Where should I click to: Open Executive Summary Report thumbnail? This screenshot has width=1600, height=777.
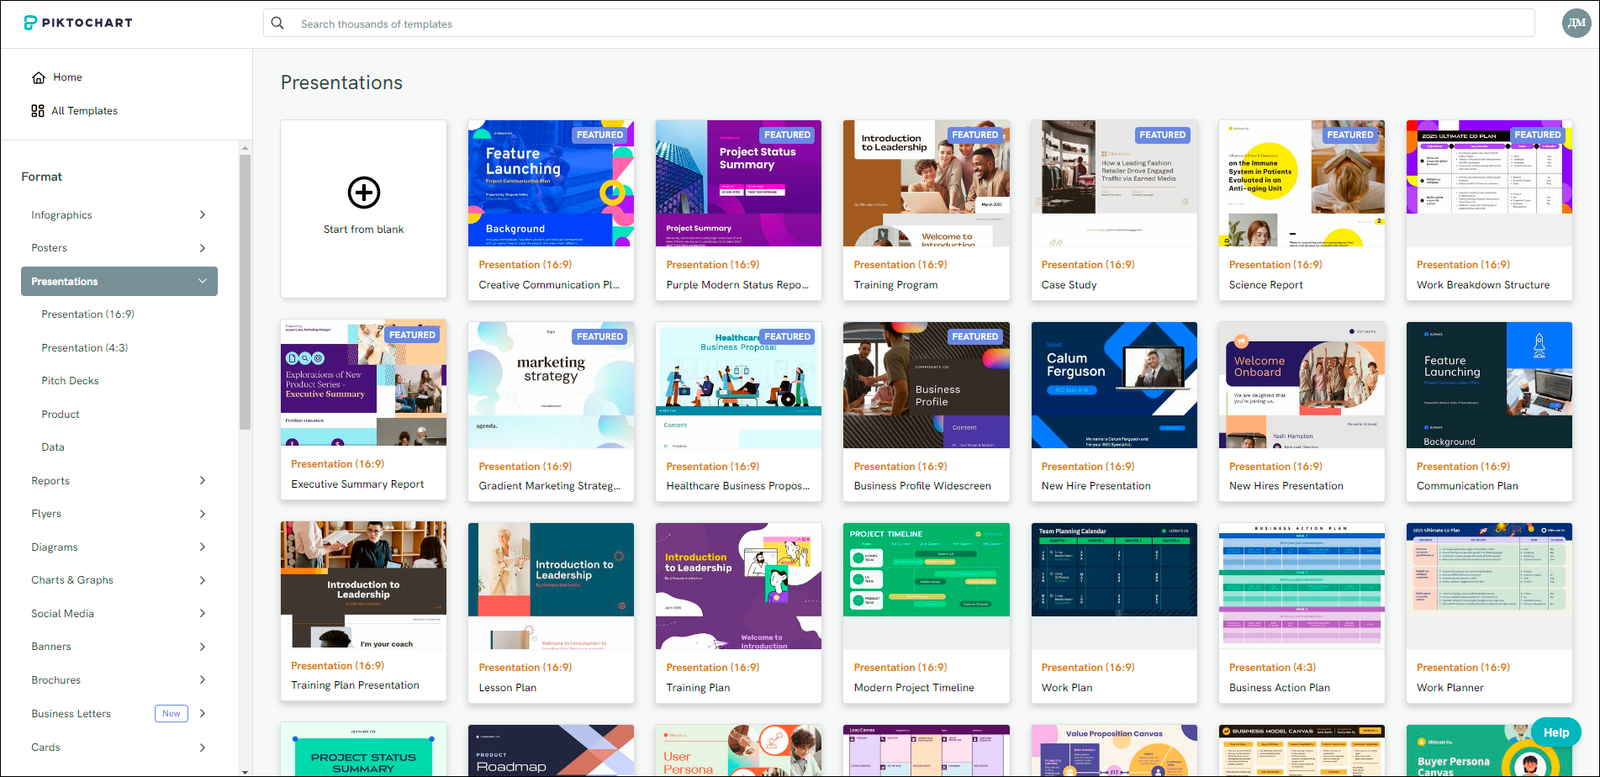(364, 383)
